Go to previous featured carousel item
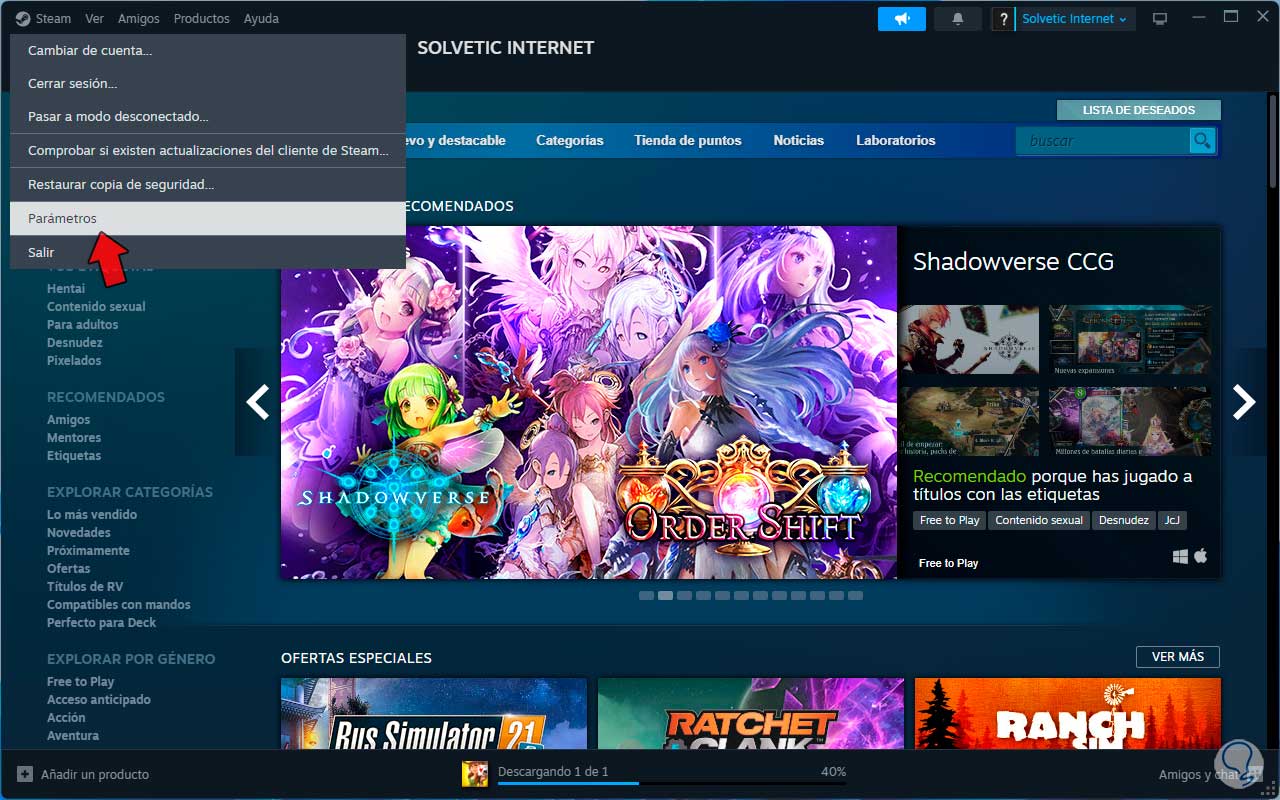The height and width of the screenshot is (800, 1280). click(x=258, y=402)
